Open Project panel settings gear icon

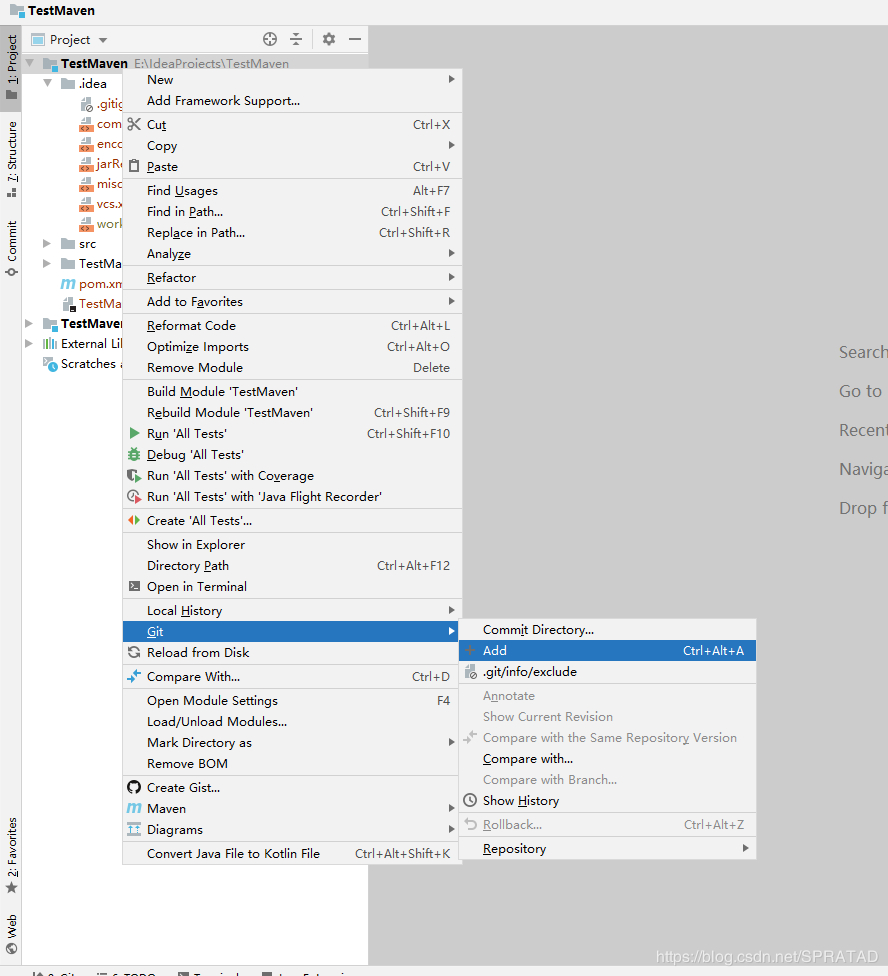pyautogui.click(x=329, y=39)
